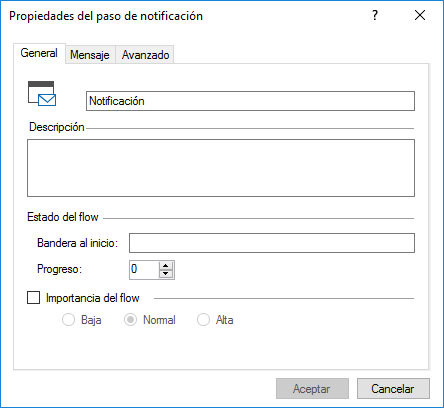Click the Aceptar button
The height and width of the screenshot is (408, 444).
312,389
